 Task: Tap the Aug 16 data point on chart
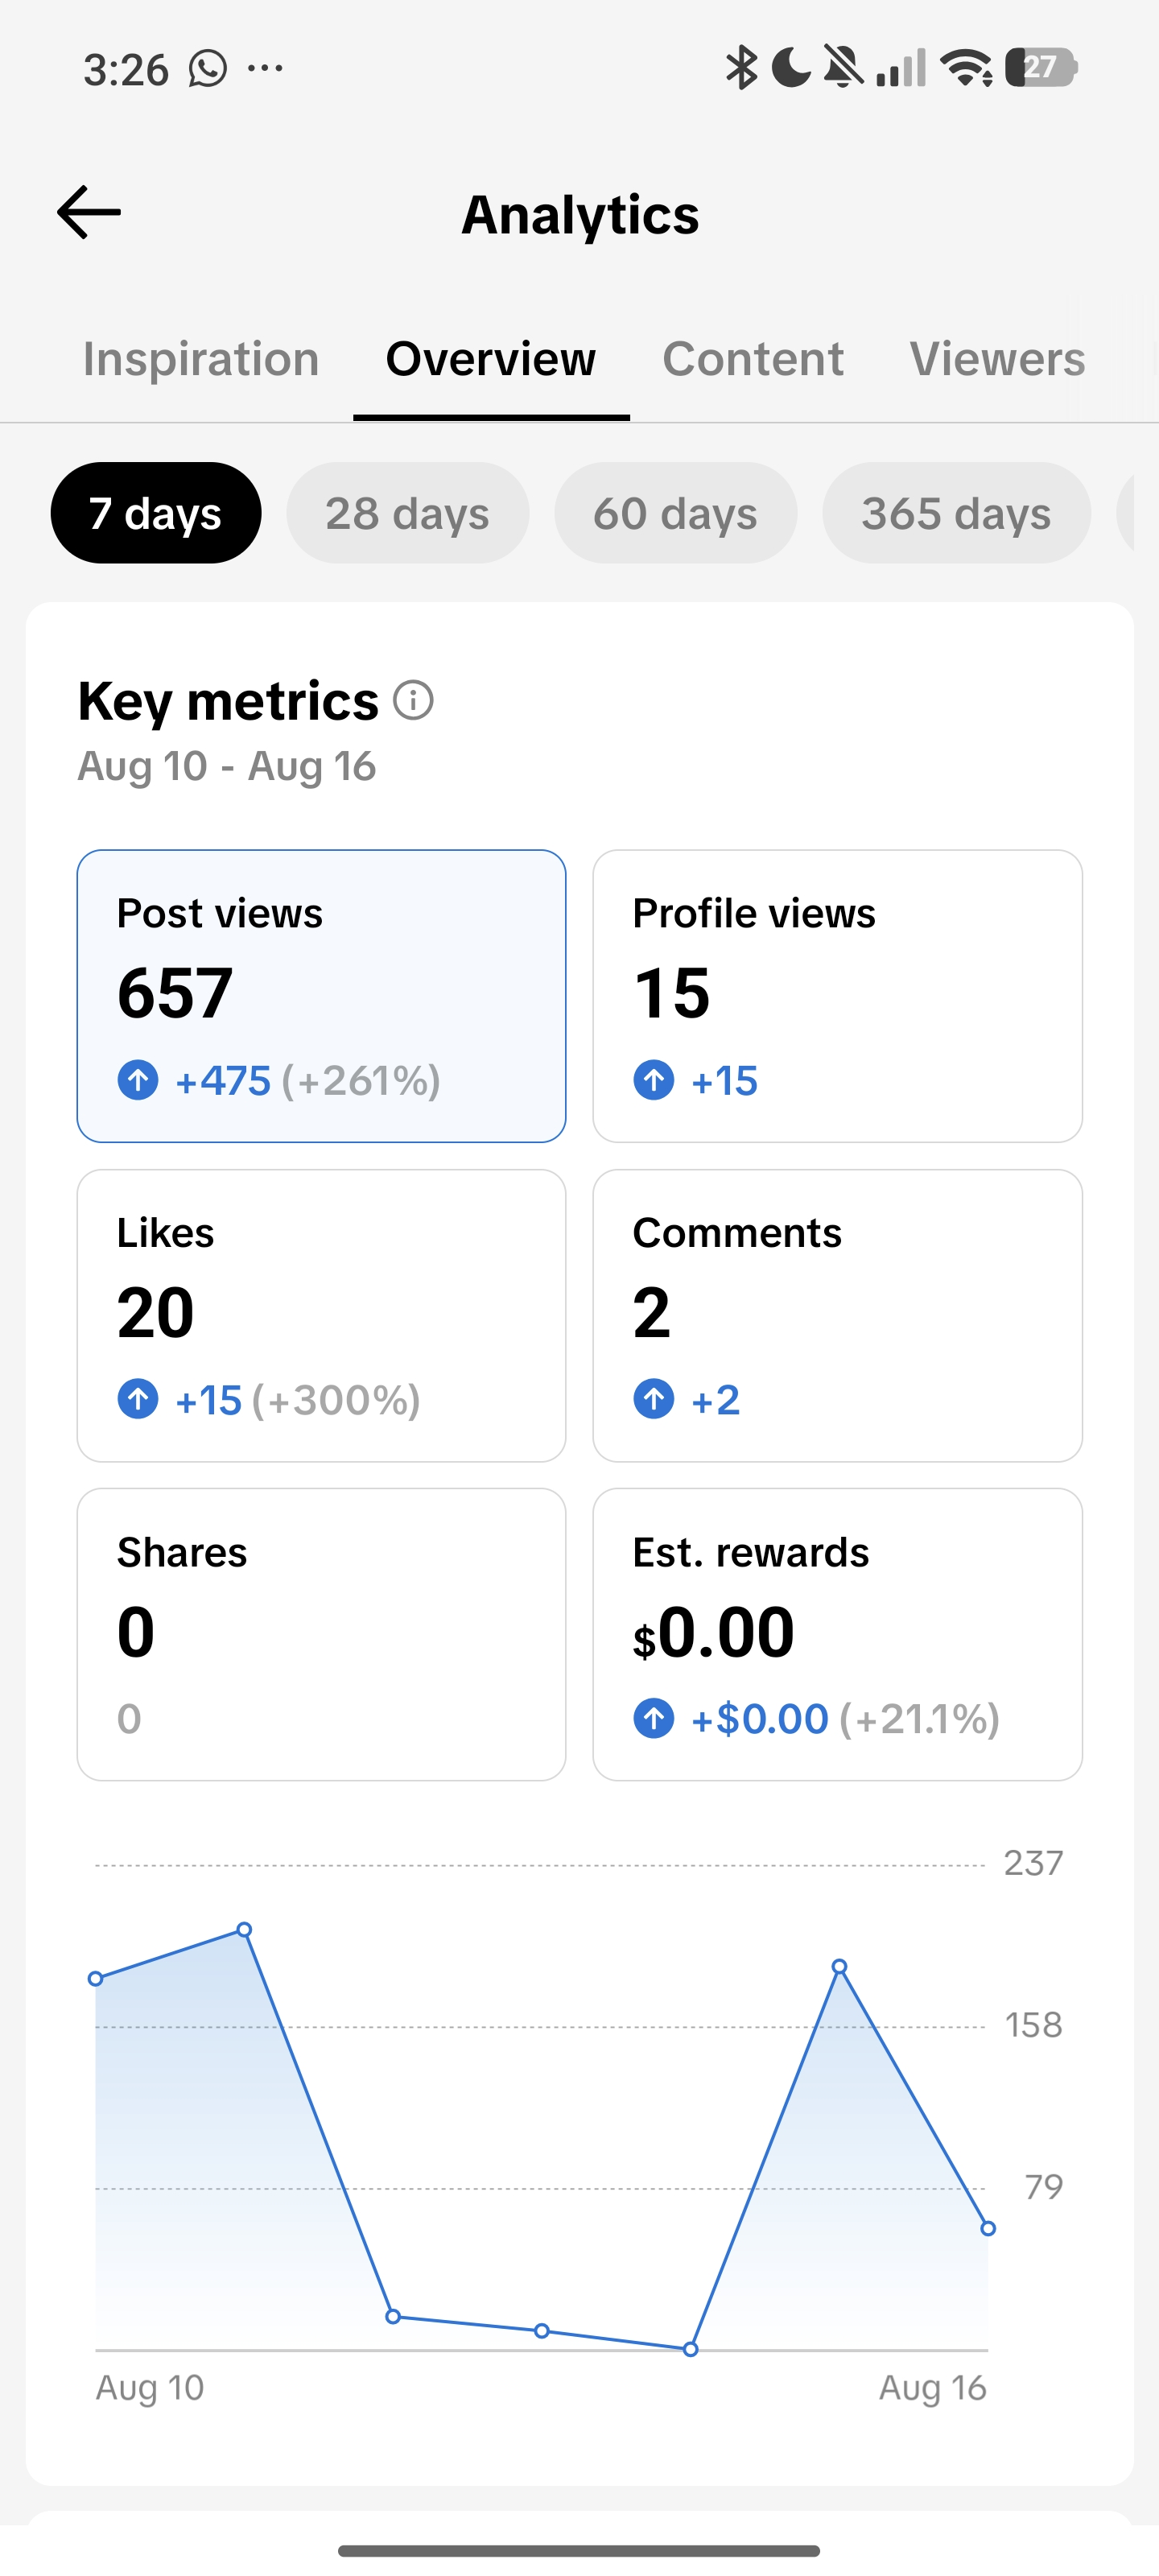[988, 2229]
